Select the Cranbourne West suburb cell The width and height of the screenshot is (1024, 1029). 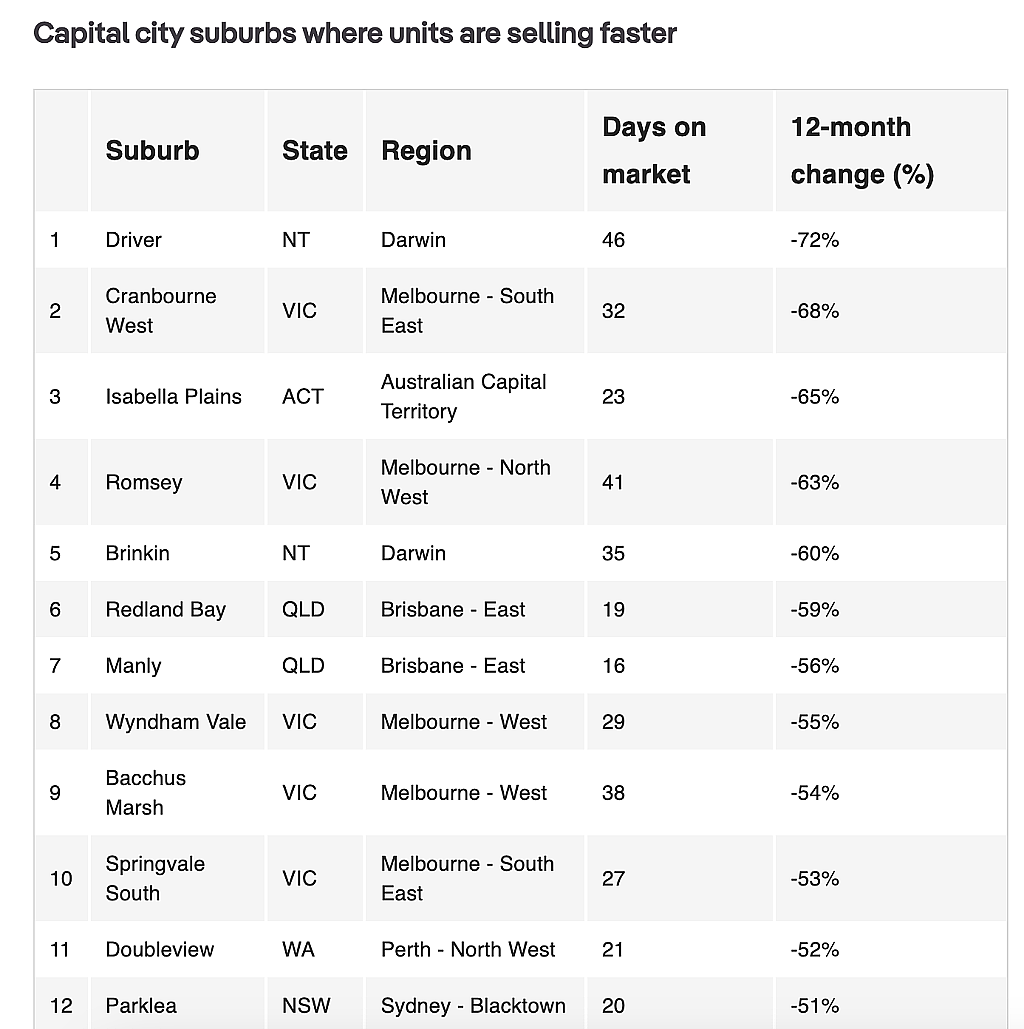tap(177, 310)
